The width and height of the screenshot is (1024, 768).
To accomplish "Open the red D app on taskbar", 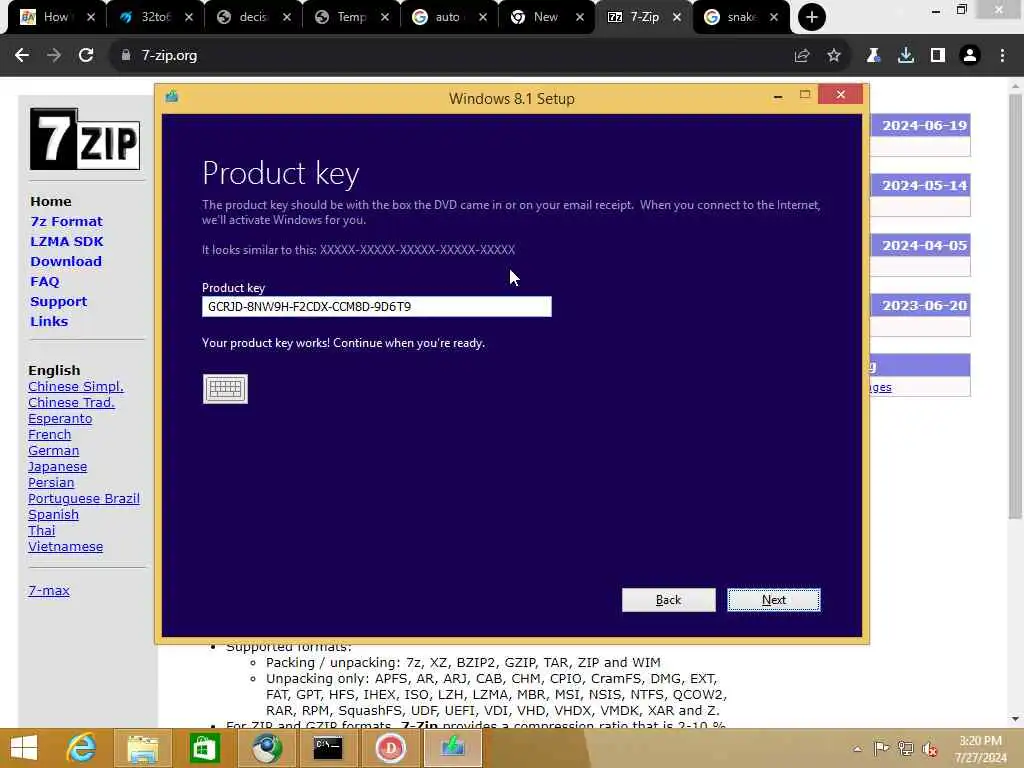I will coord(391,748).
